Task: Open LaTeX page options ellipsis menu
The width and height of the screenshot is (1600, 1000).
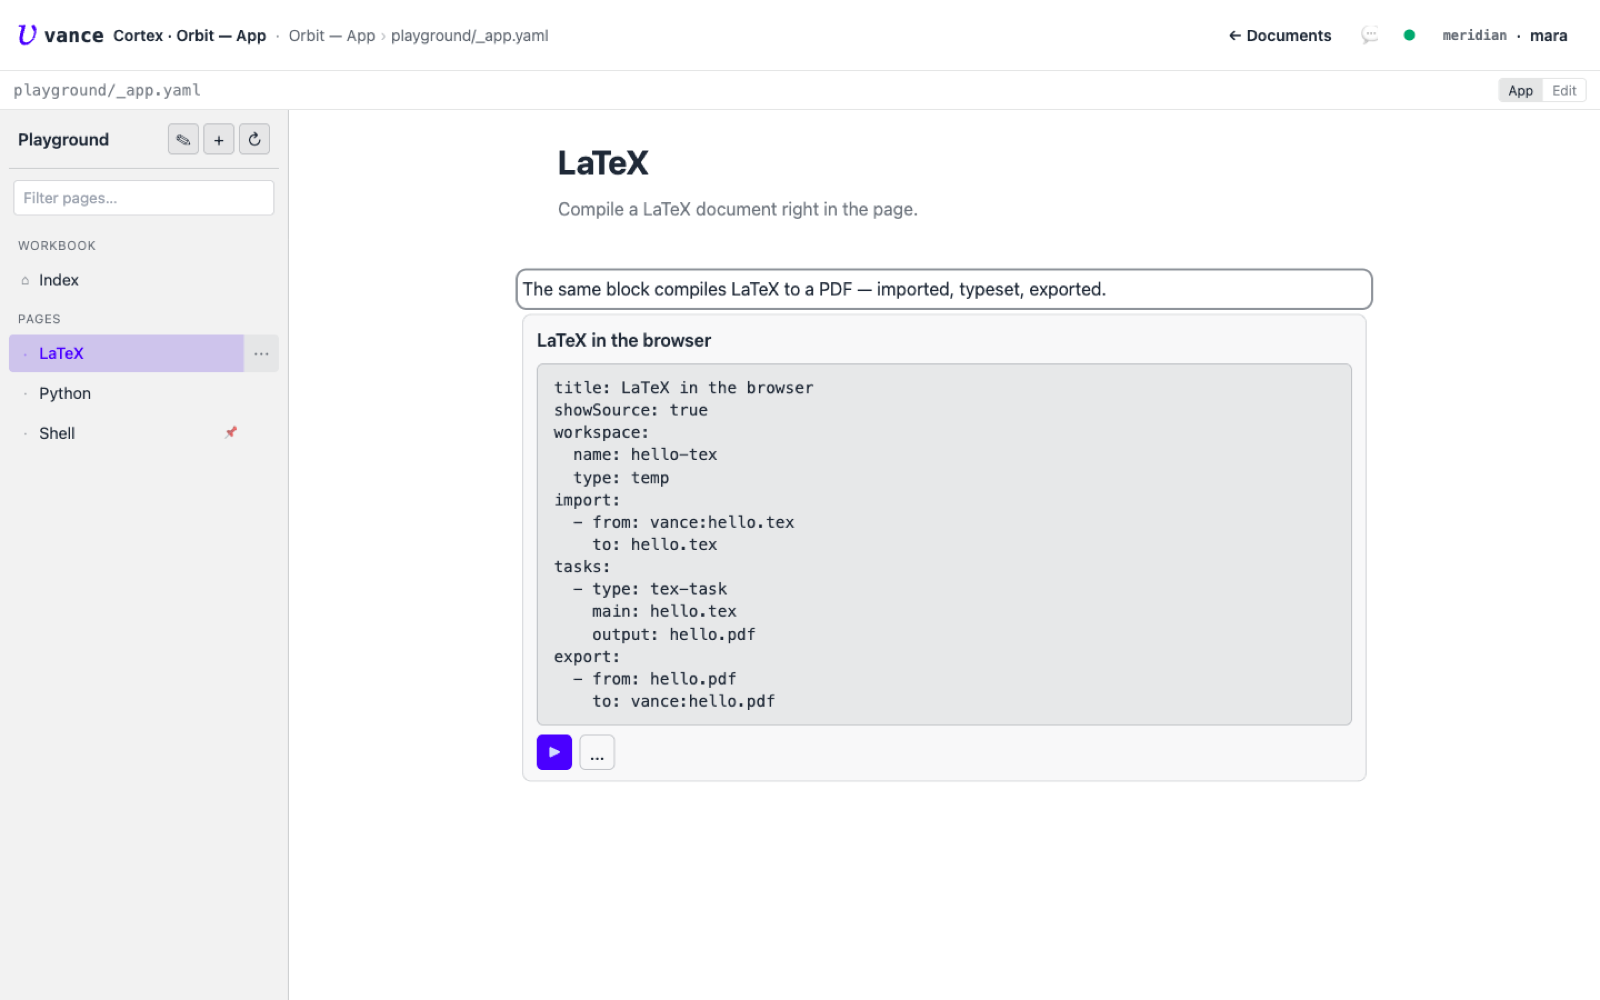Action: click(261, 353)
